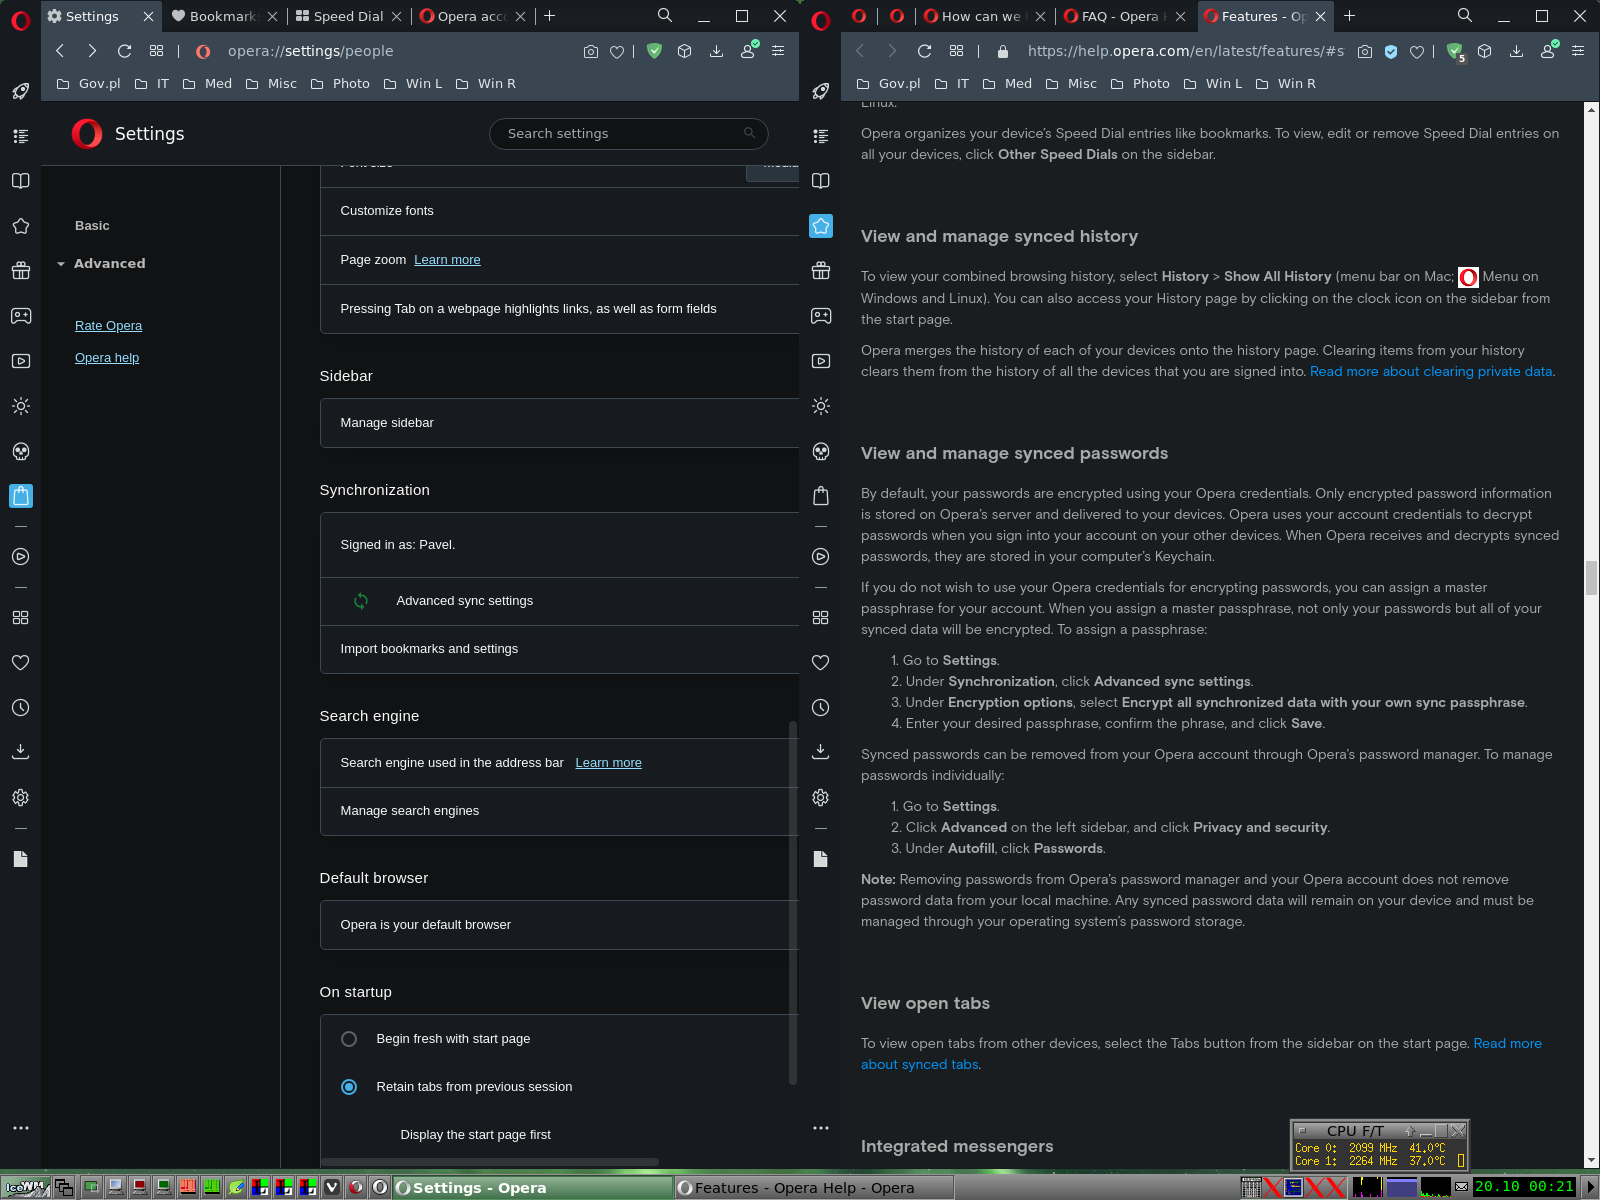The image size is (1600, 1200).
Task: Open the skull icon in right window sidebar
Action: pyautogui.click(x=821, y=452)
